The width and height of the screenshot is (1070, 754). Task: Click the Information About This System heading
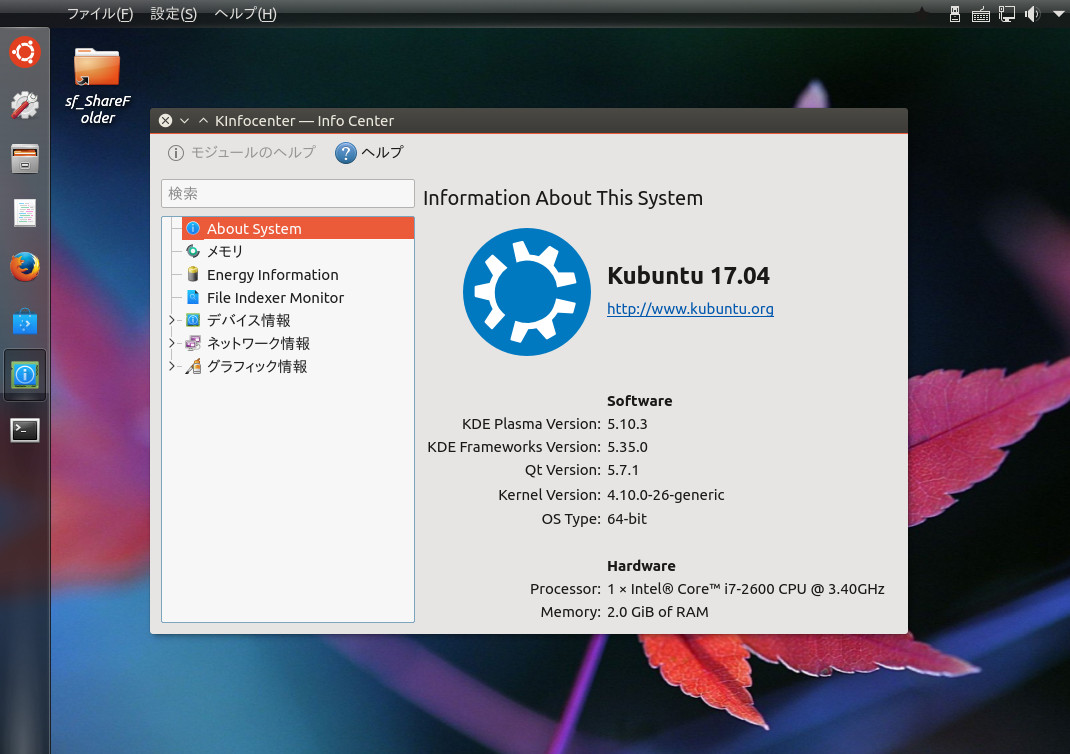click(x=563, y=198)
